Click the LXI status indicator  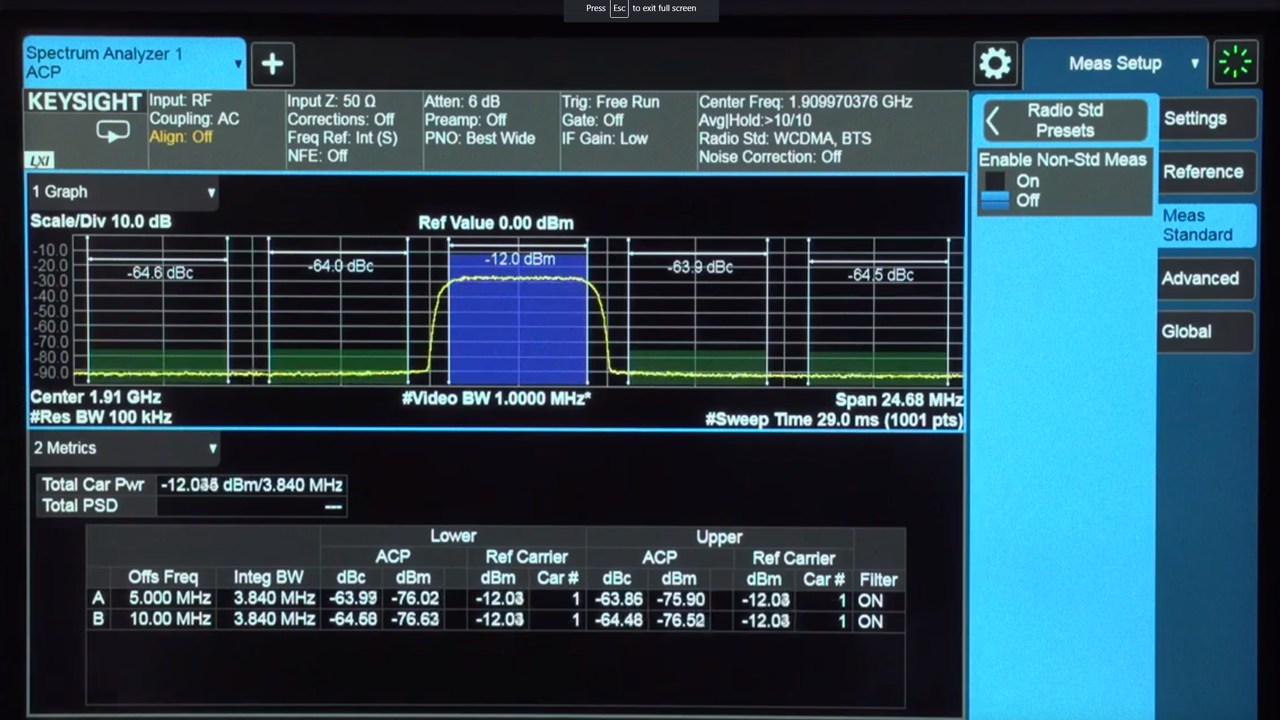pyautogui.click(x=39, y=161)
